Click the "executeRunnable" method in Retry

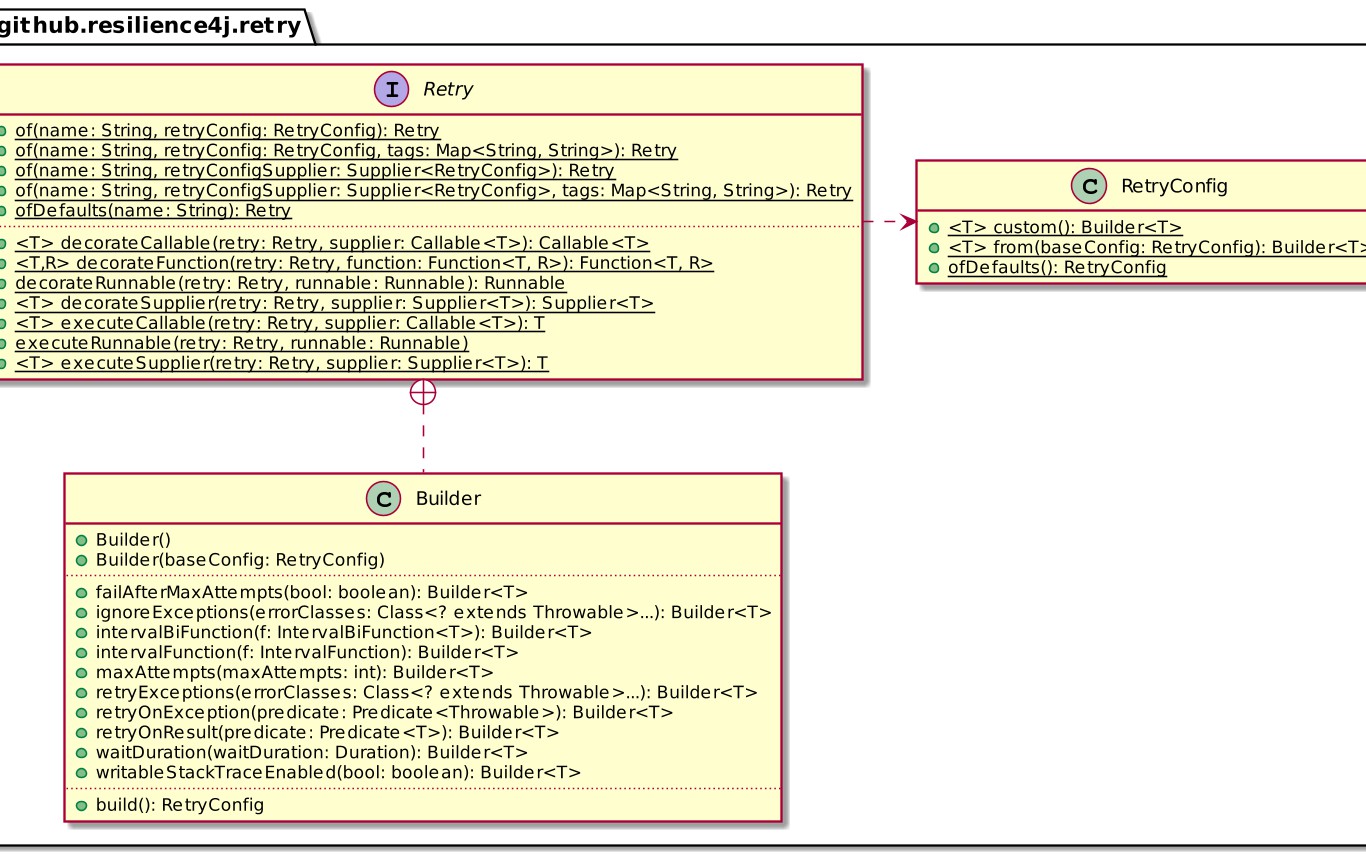[242, 344]
